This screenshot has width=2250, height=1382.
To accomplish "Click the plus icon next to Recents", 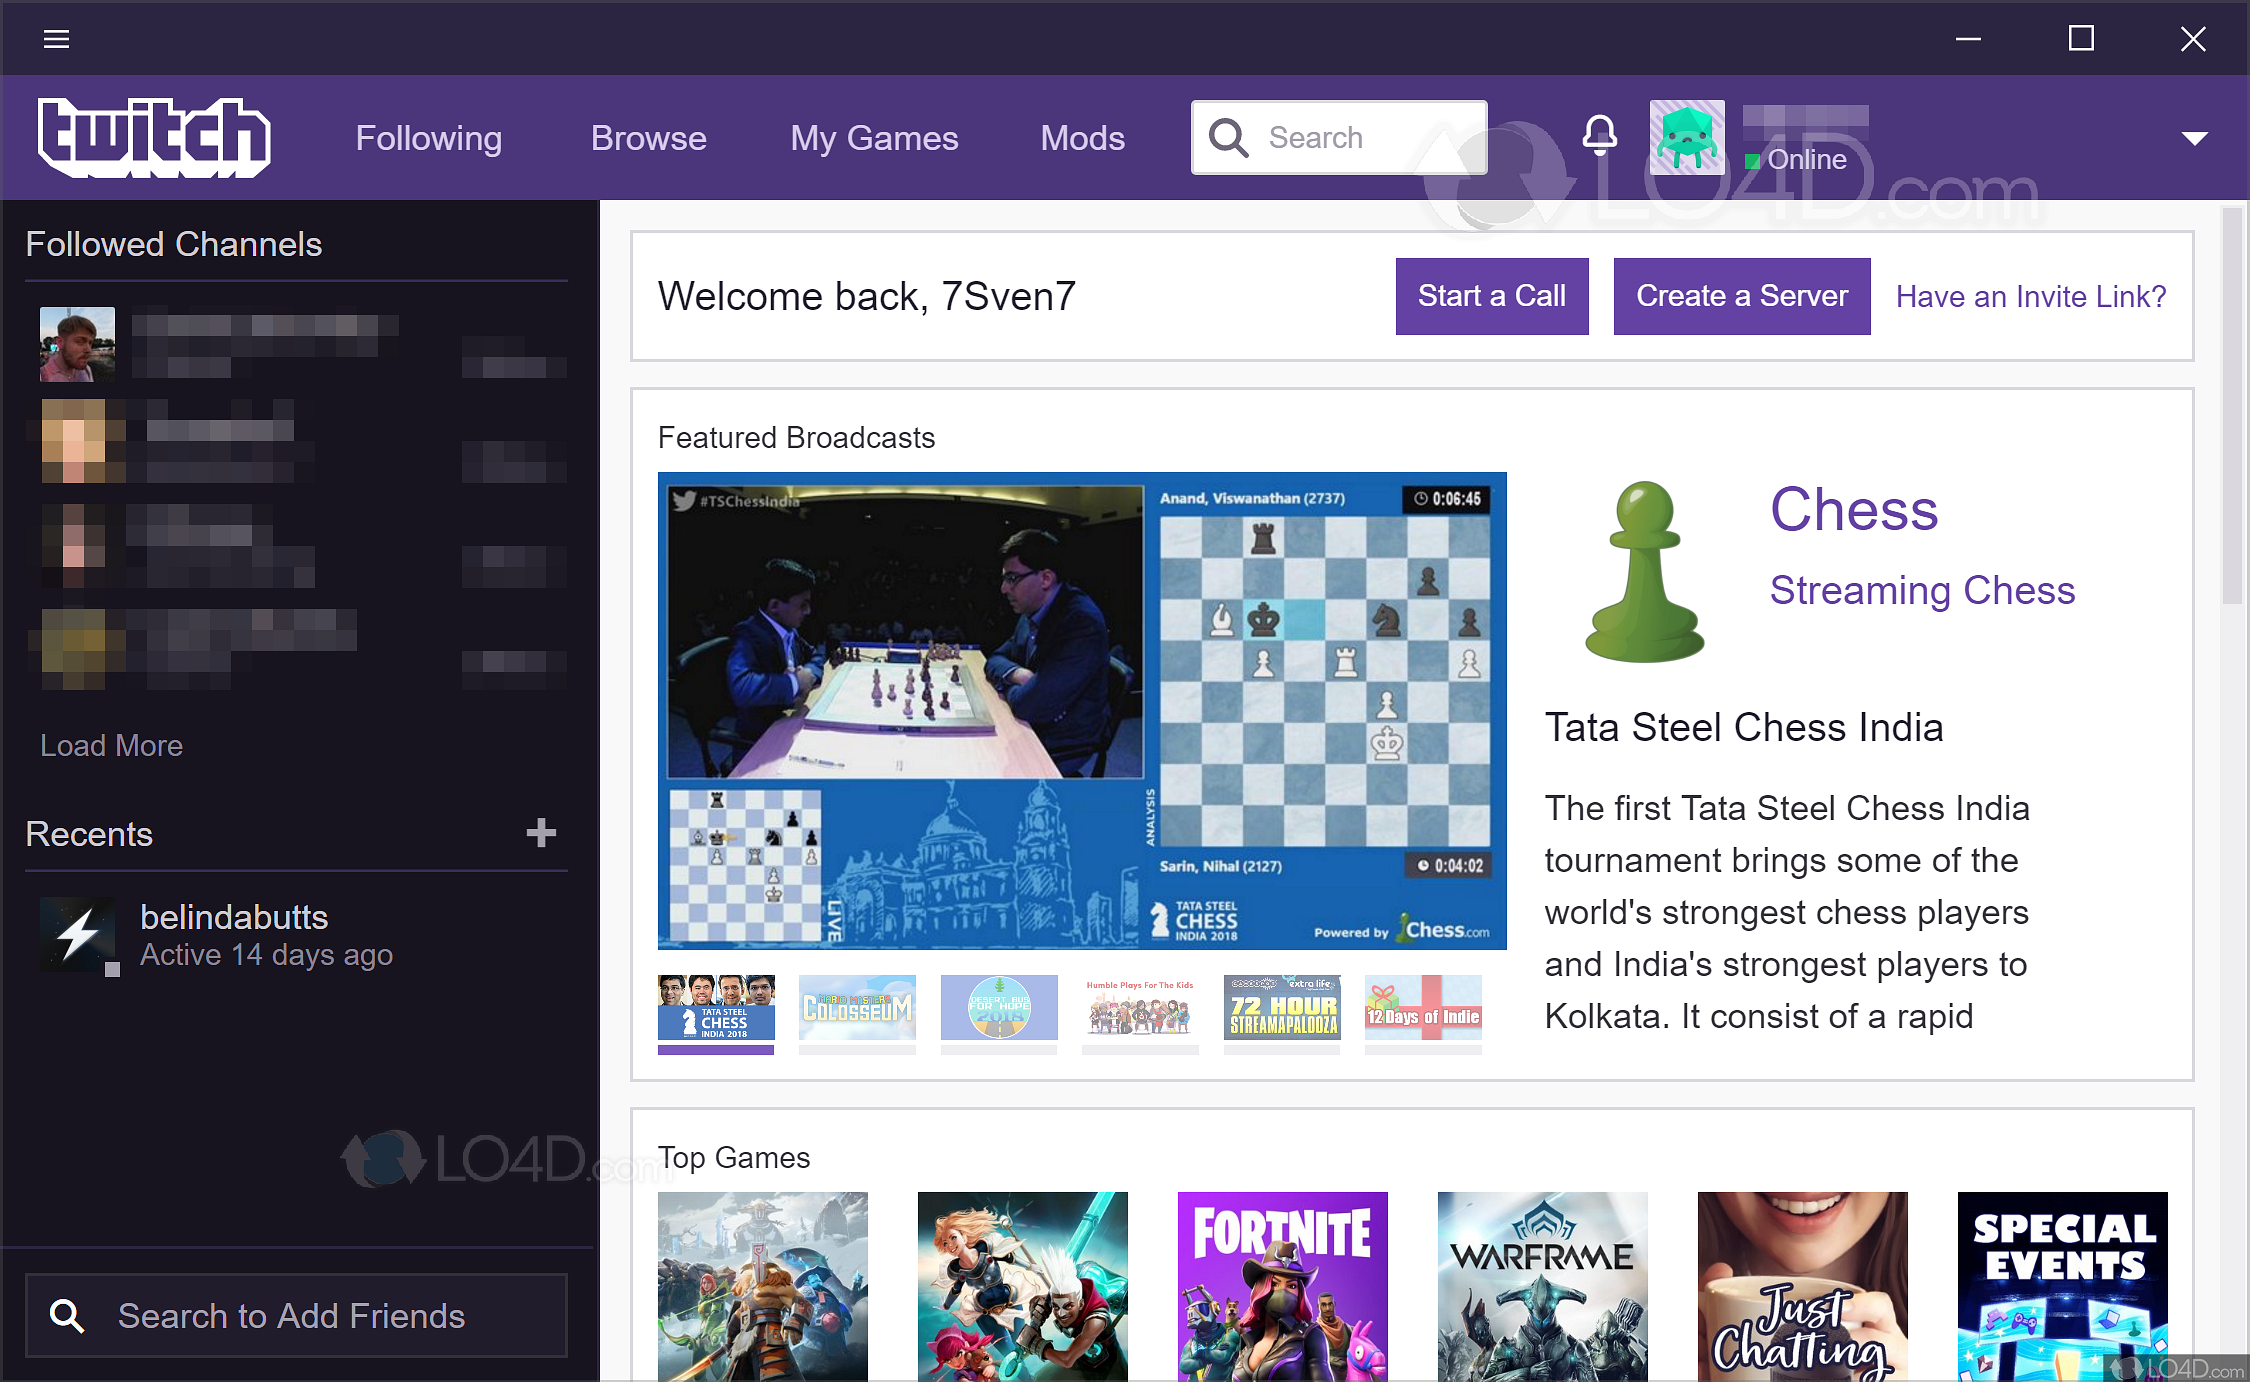I will tap(541, 833).
